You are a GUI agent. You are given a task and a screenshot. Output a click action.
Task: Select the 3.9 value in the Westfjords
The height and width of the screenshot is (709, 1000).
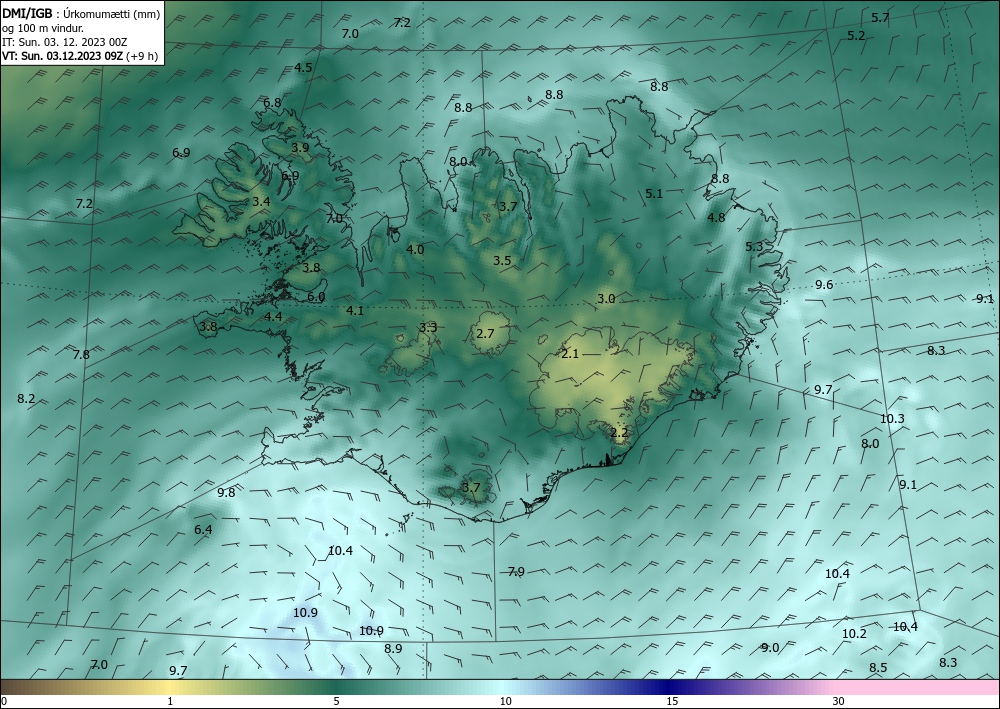pyautogui.click(x=300, y=147)
